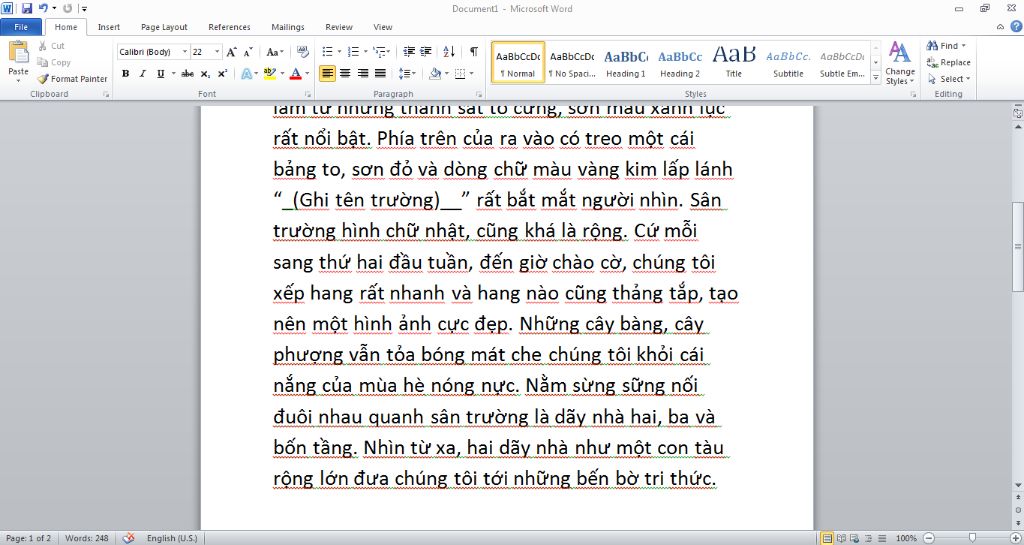Screen dimensions: 1024x545
Task: Apply the No Spacing style
Action: click(x=571, y=63)
